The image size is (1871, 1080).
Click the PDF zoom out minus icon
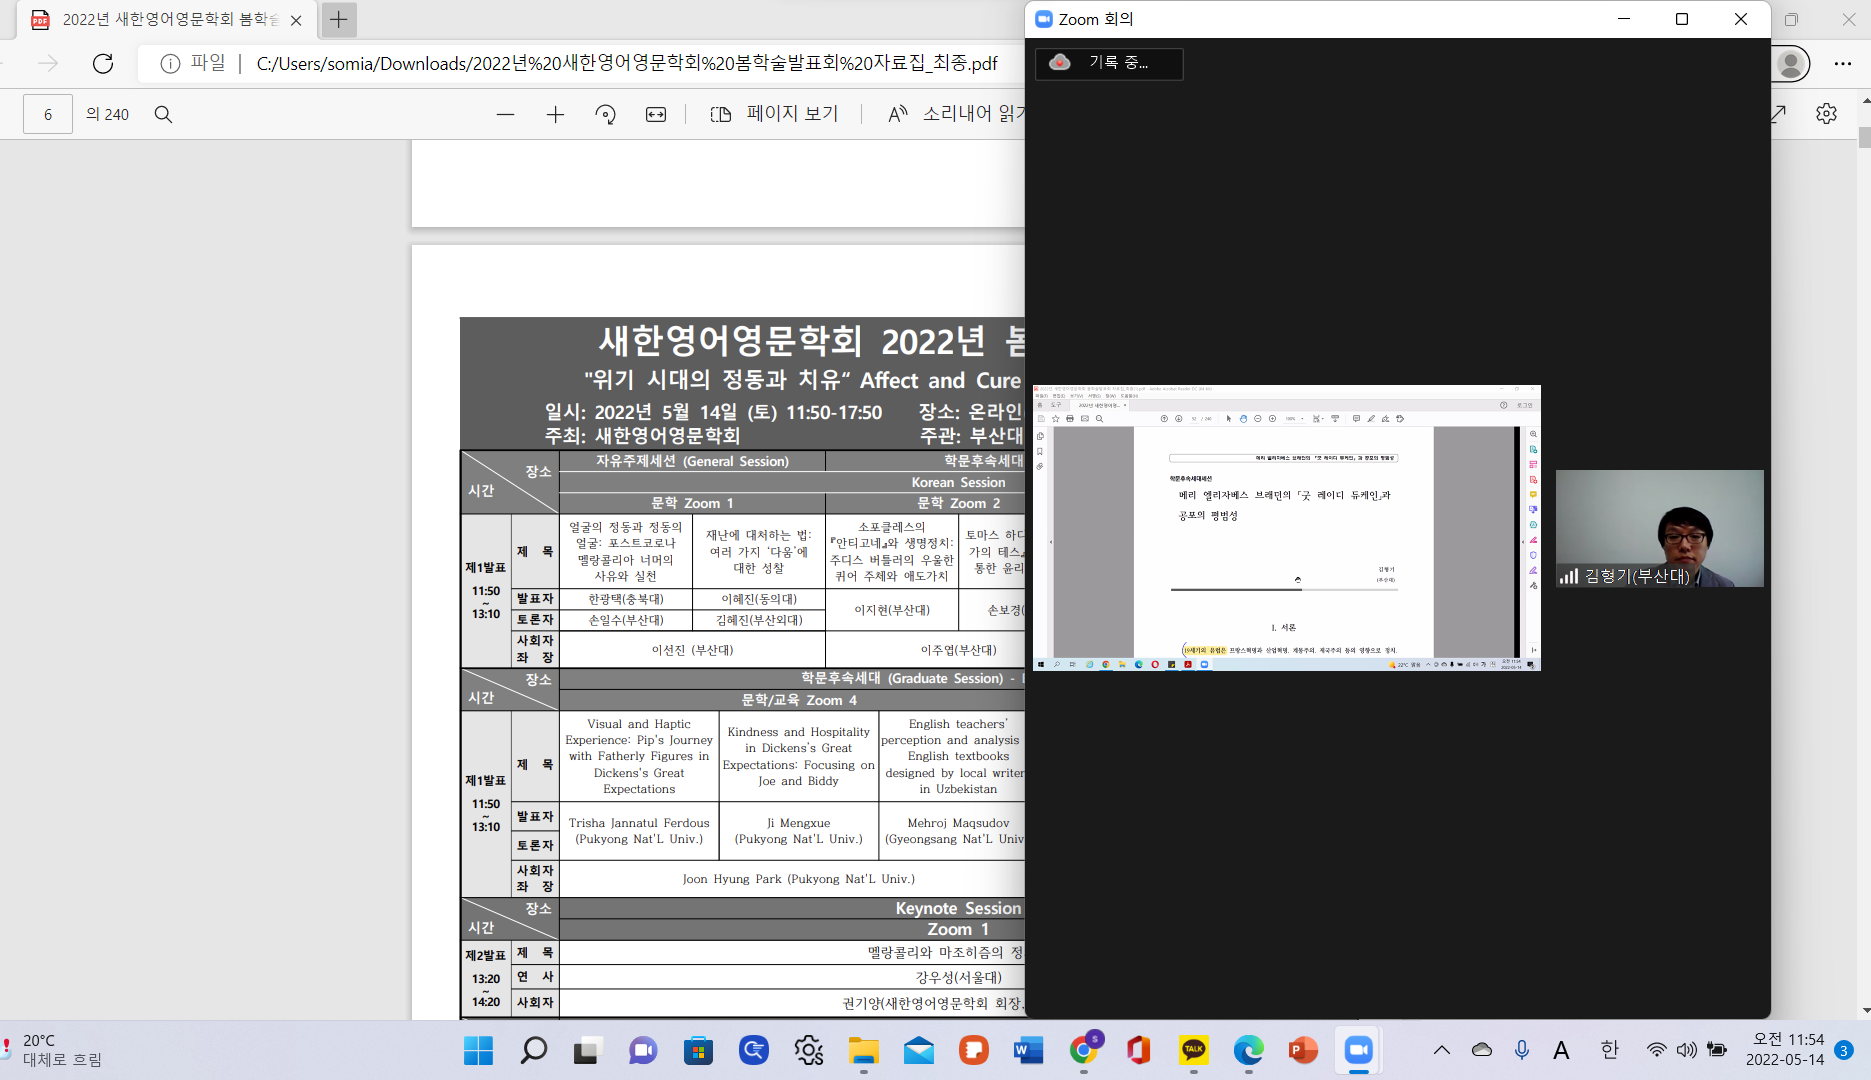[505, 115]
